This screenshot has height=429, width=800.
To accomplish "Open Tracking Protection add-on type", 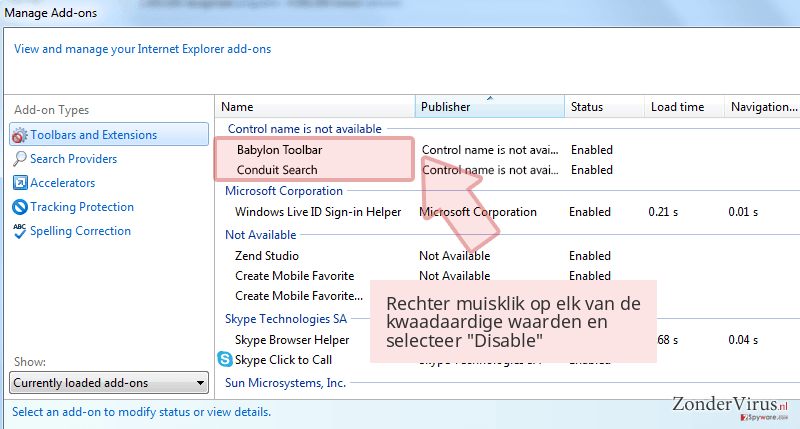I will (82, 207).
